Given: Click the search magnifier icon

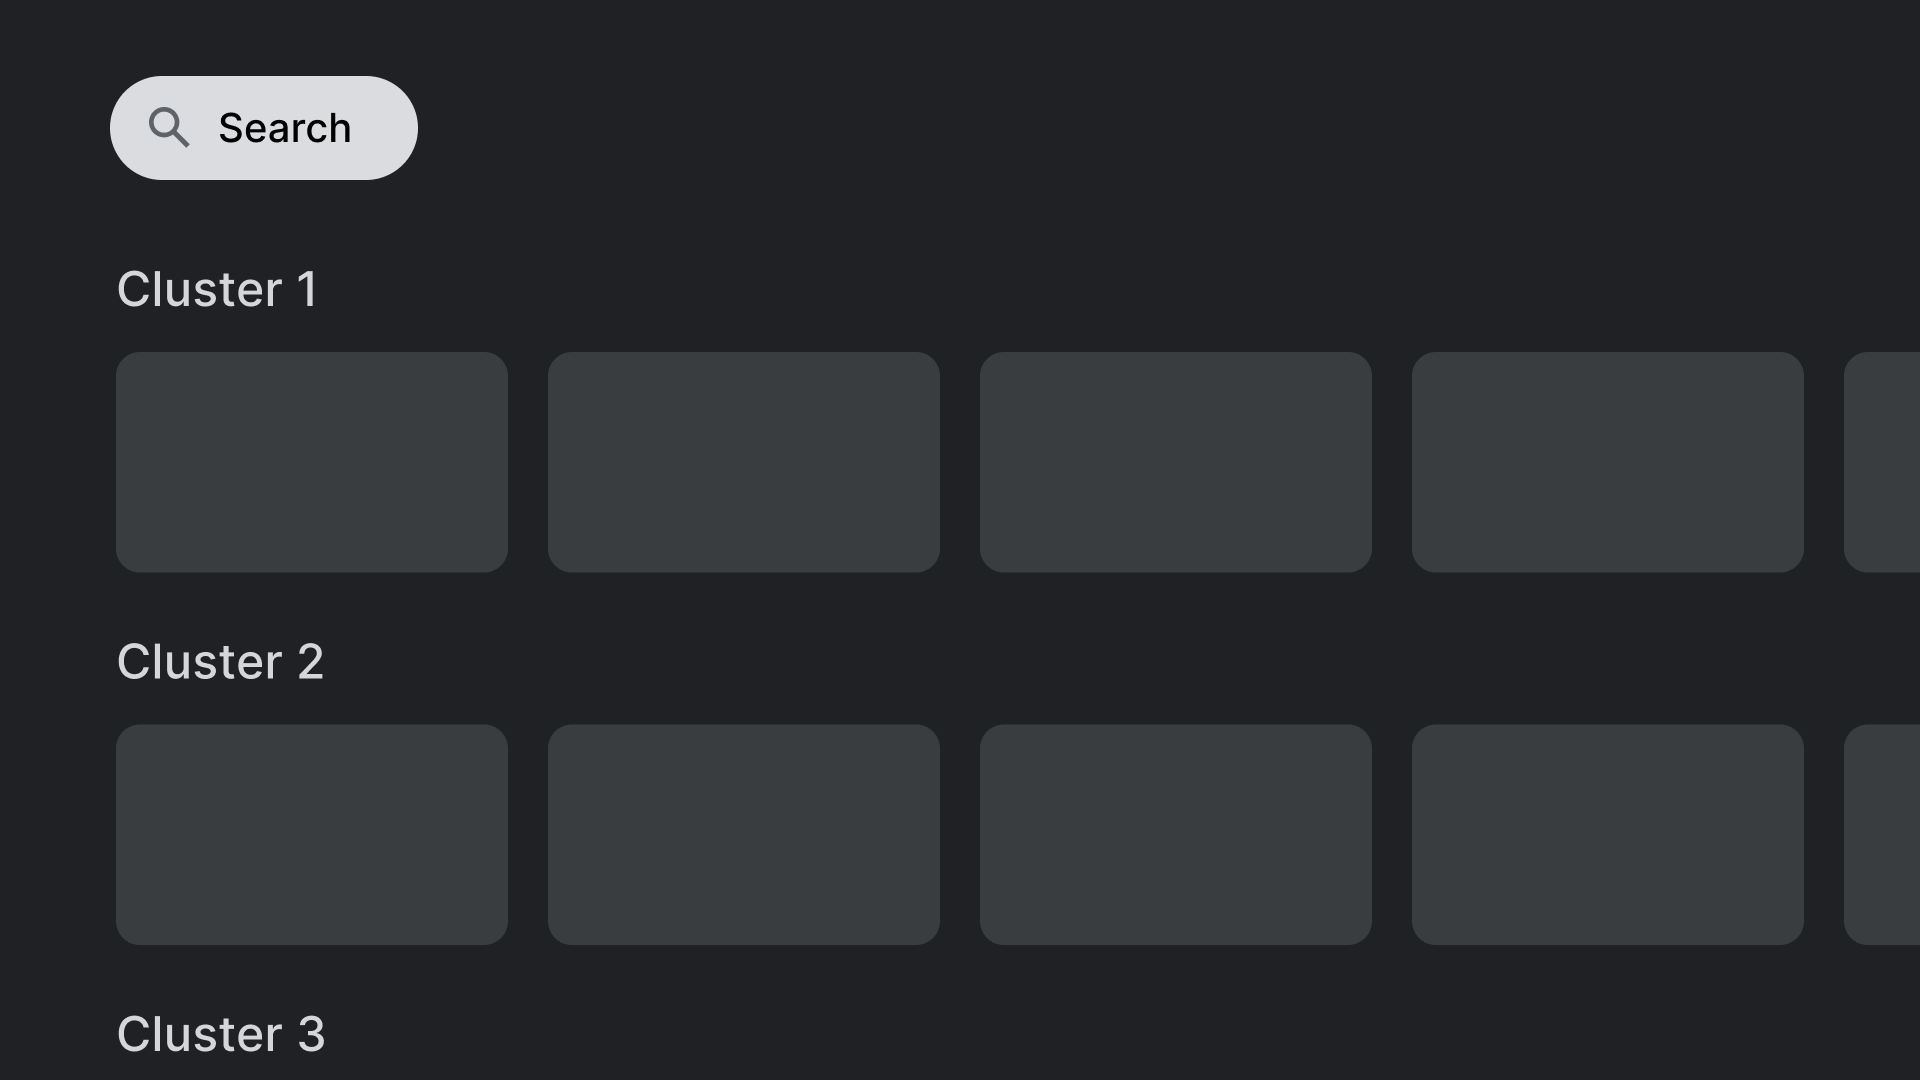Looking at the screenshot, I should point(169,128).
